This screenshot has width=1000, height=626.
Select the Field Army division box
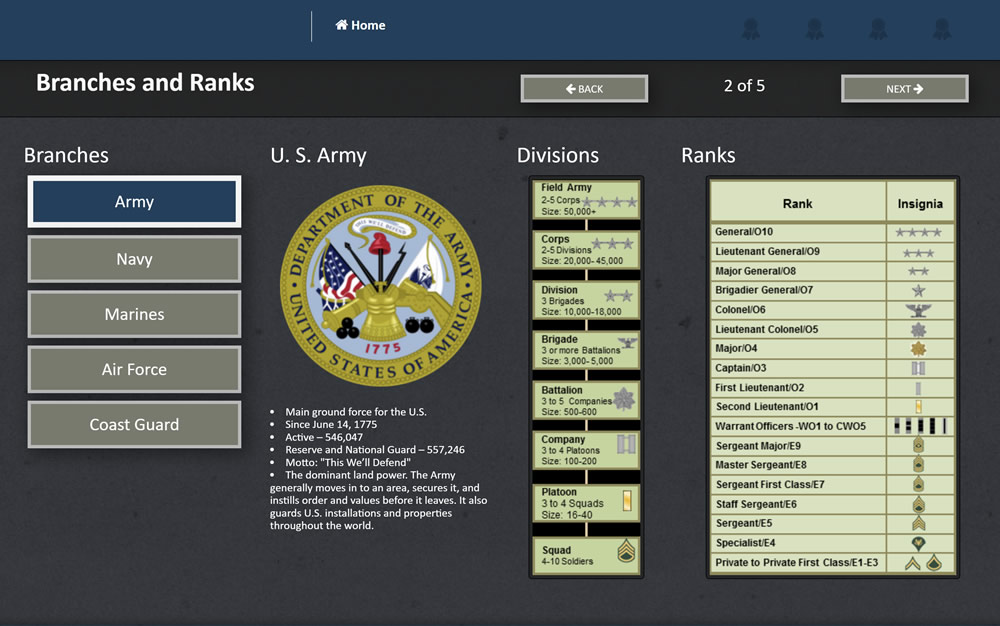(x=586, y=200)
